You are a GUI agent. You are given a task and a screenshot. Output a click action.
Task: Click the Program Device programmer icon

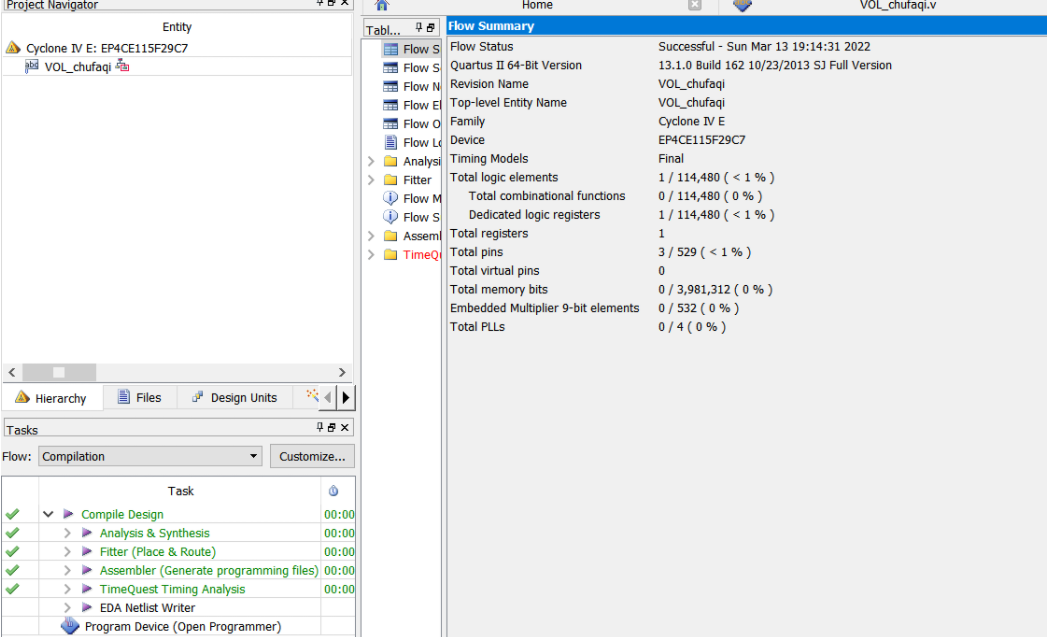click(x=70, y=626)
